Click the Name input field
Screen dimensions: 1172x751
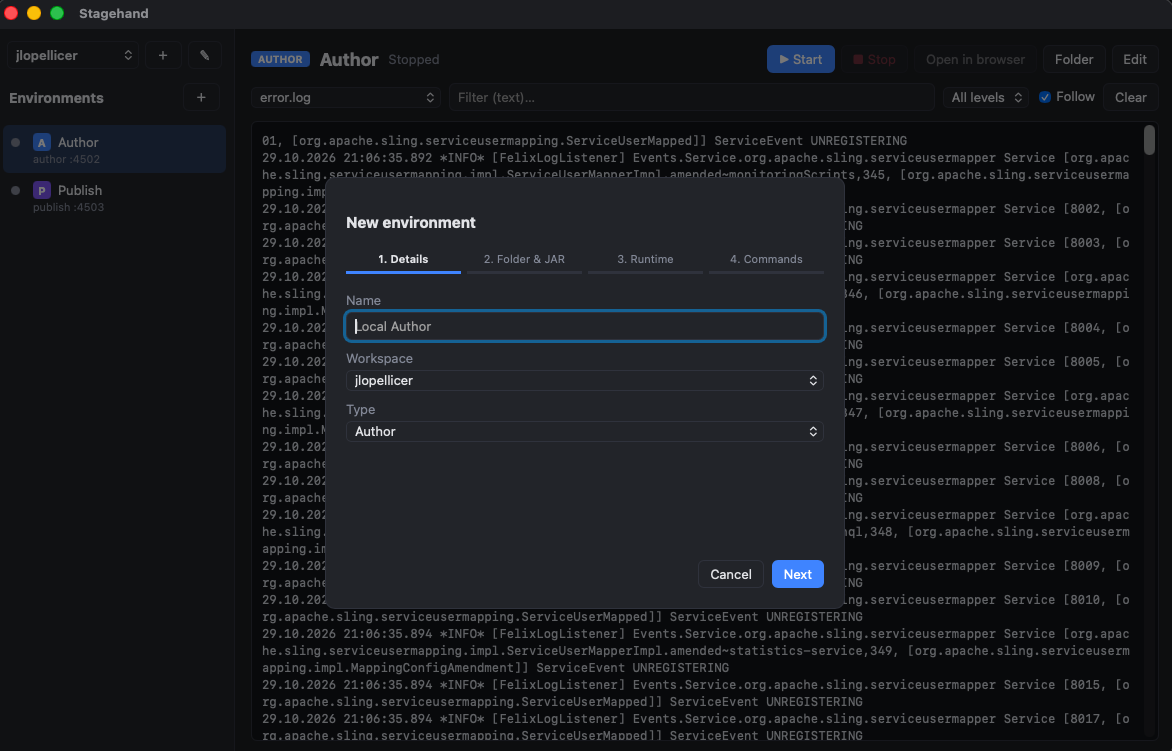585,326
